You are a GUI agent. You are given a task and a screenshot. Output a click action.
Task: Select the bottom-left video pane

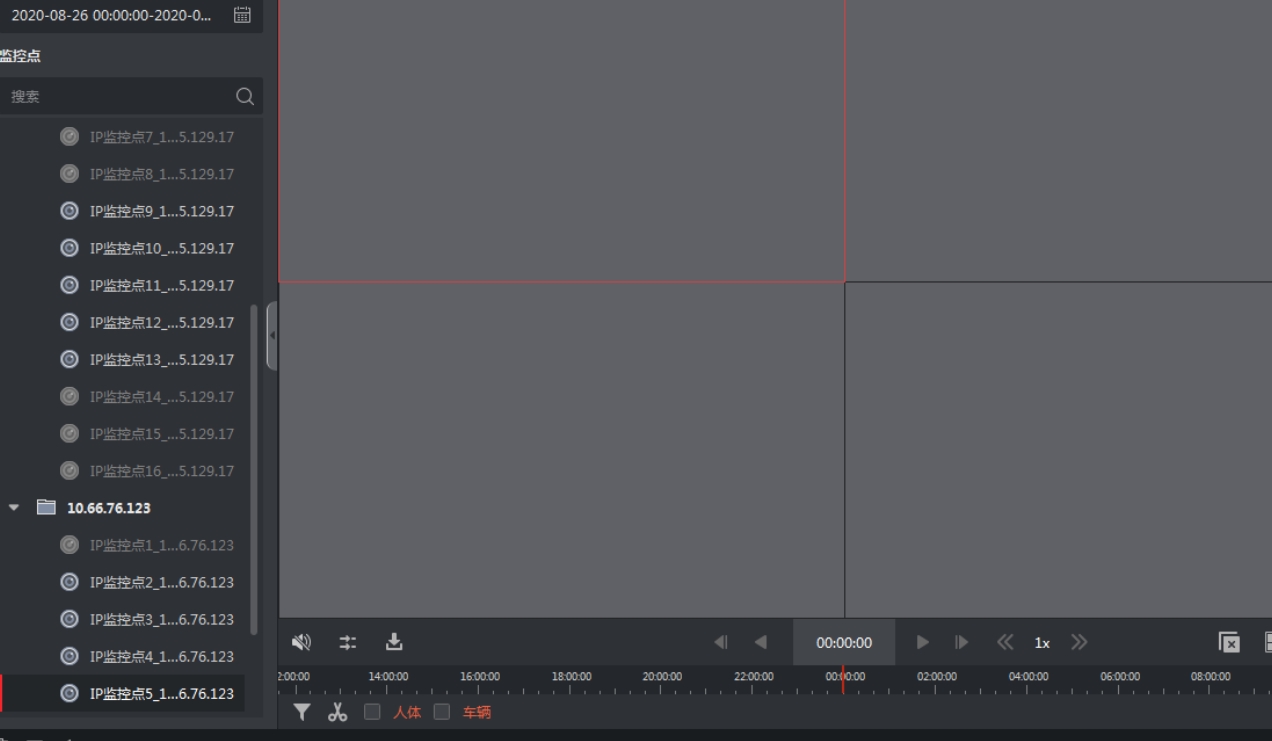point(561,450)
